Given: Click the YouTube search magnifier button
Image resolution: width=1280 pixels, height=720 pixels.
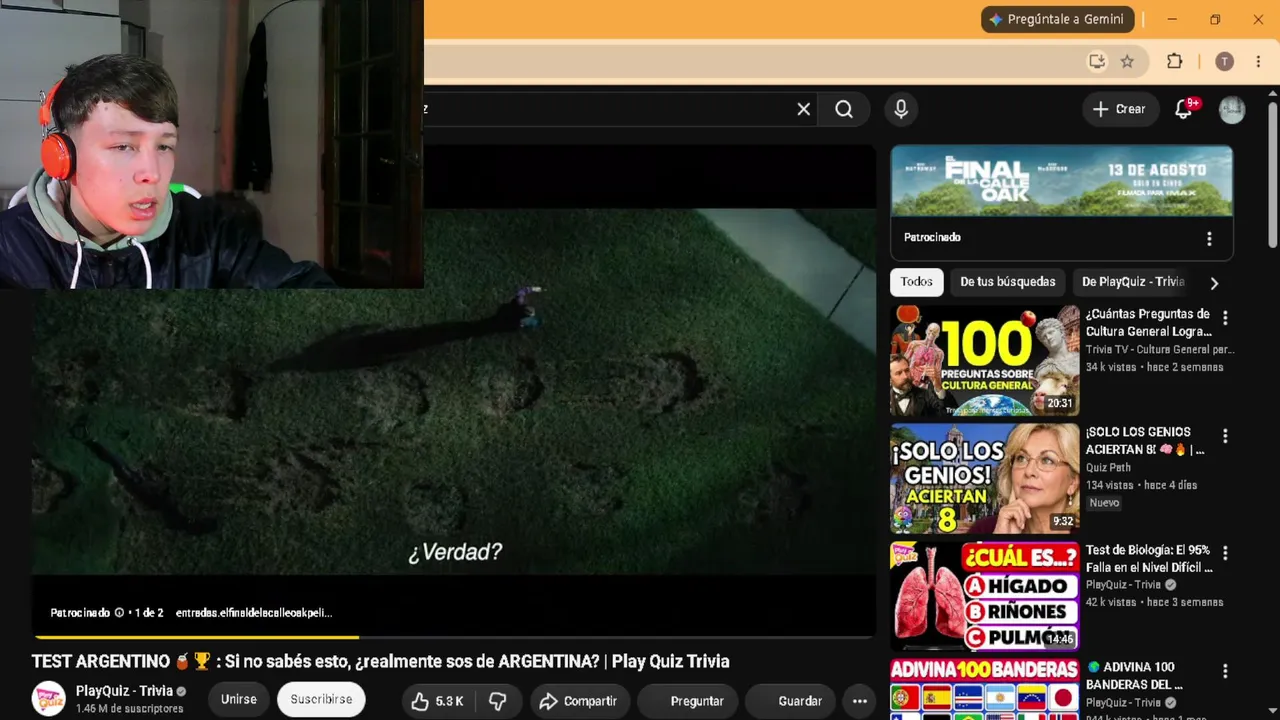Looking at the screenshot, I should click(844, 109).
